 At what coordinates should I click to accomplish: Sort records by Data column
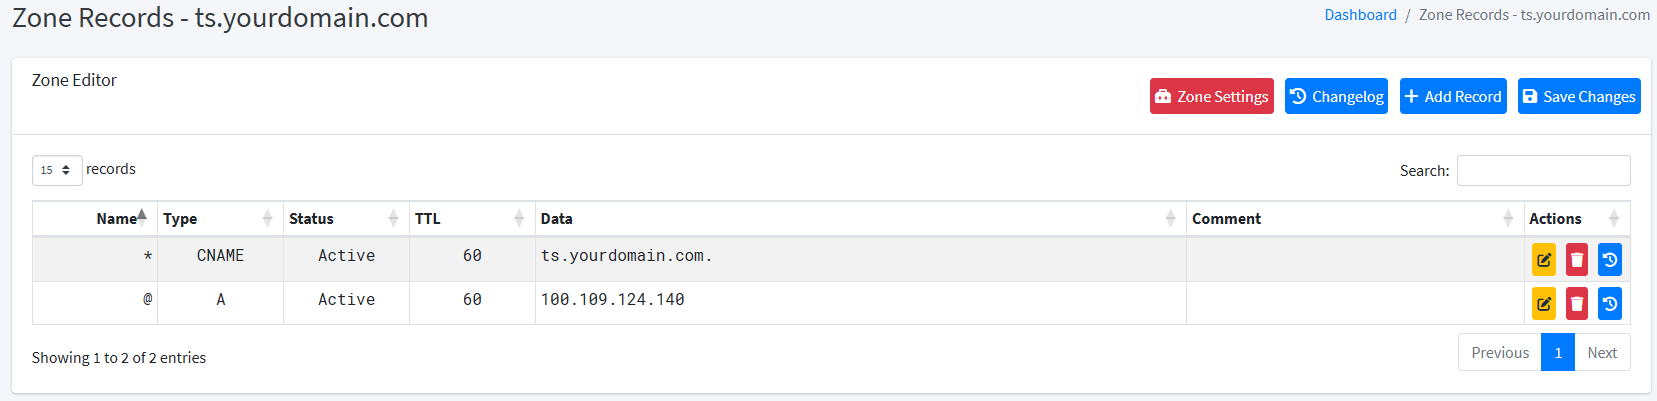coord(861,219)
